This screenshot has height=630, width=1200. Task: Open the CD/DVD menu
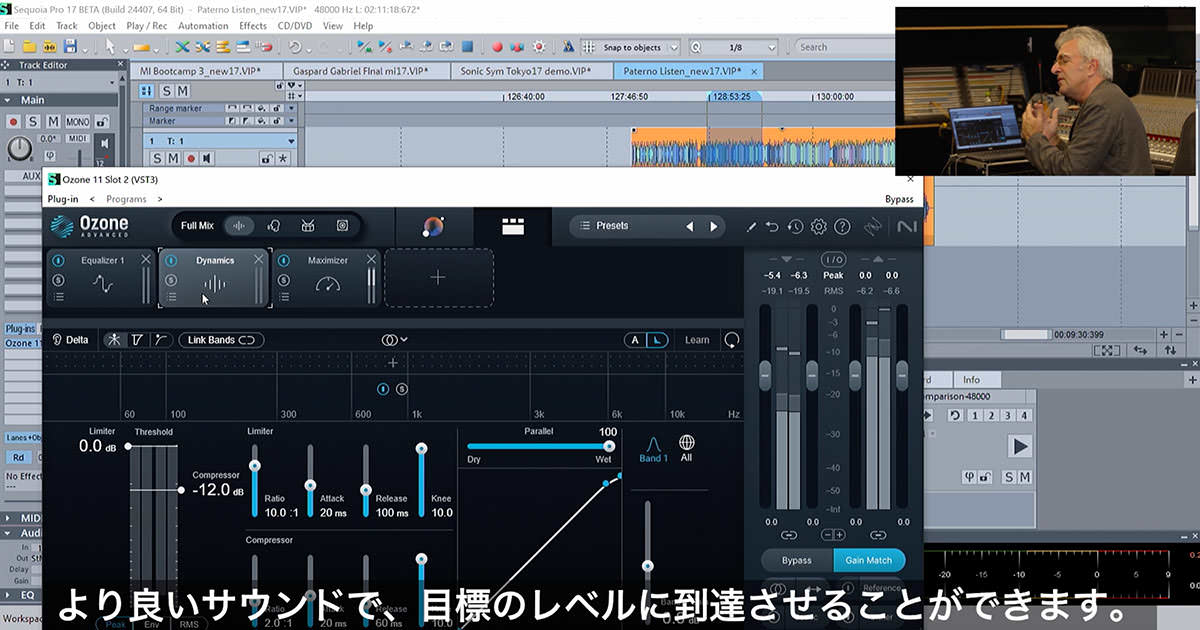294,26
